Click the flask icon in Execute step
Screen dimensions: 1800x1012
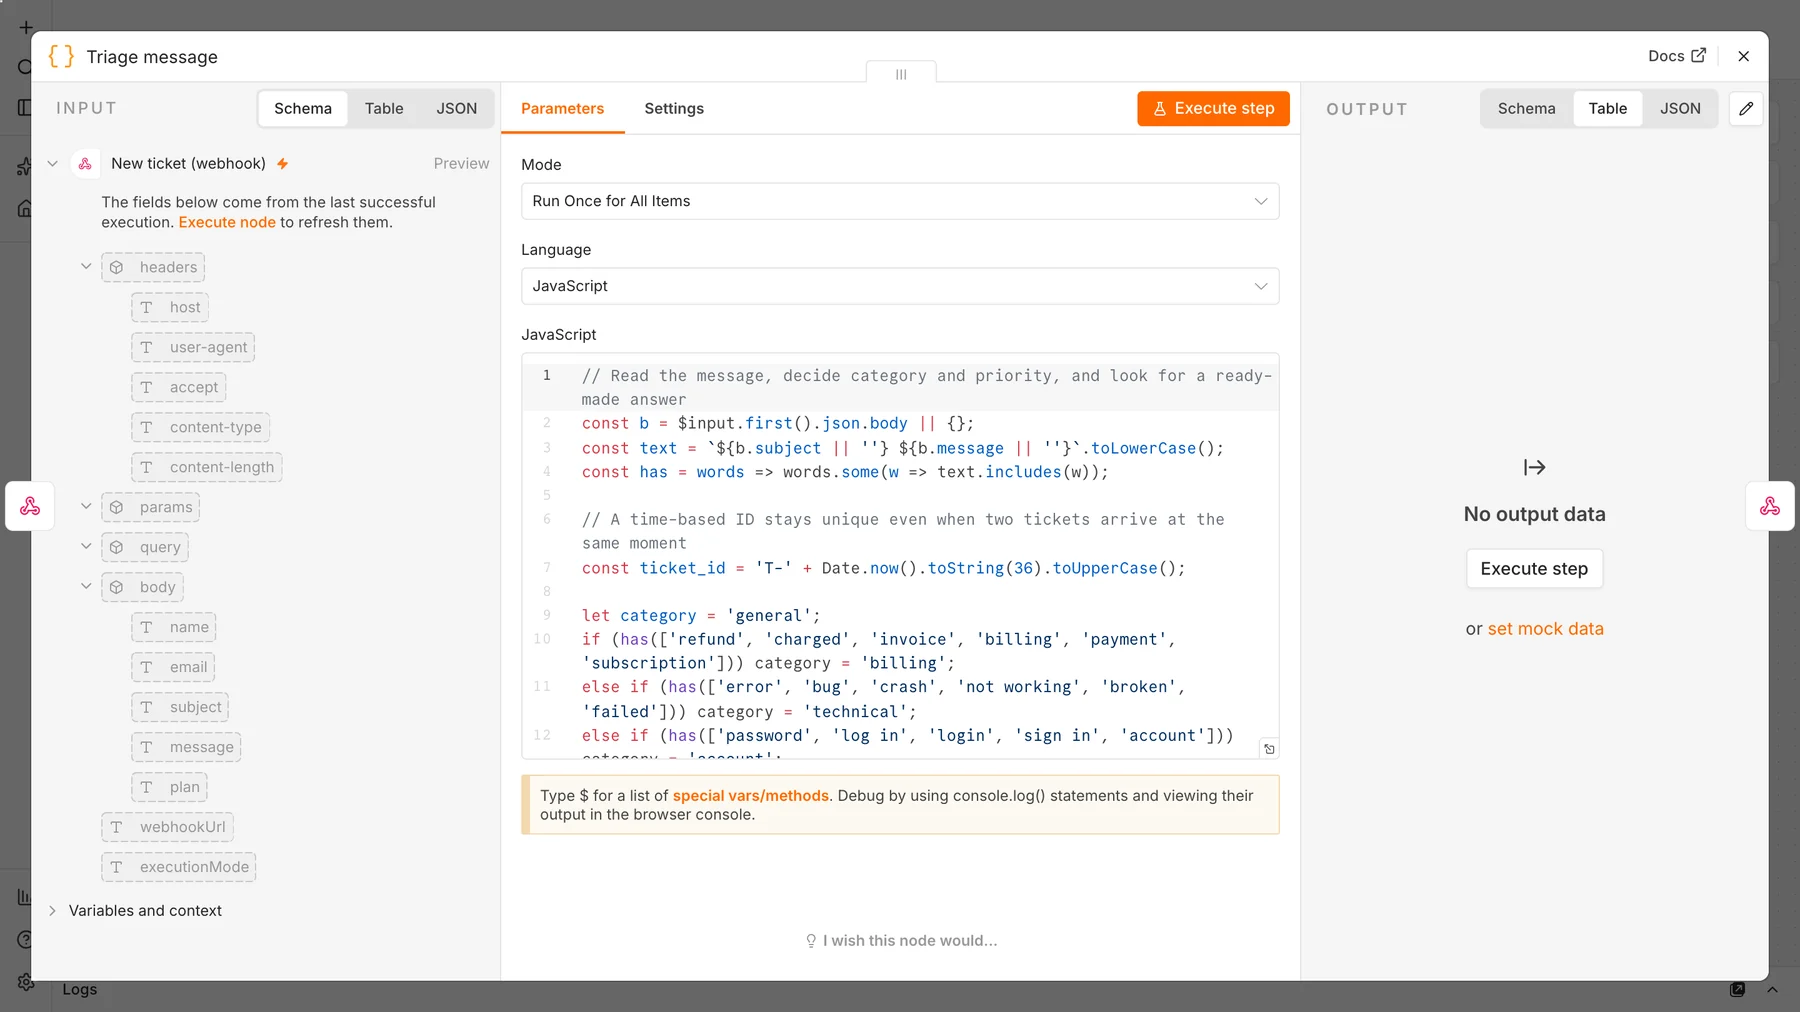coord(1160,108)
